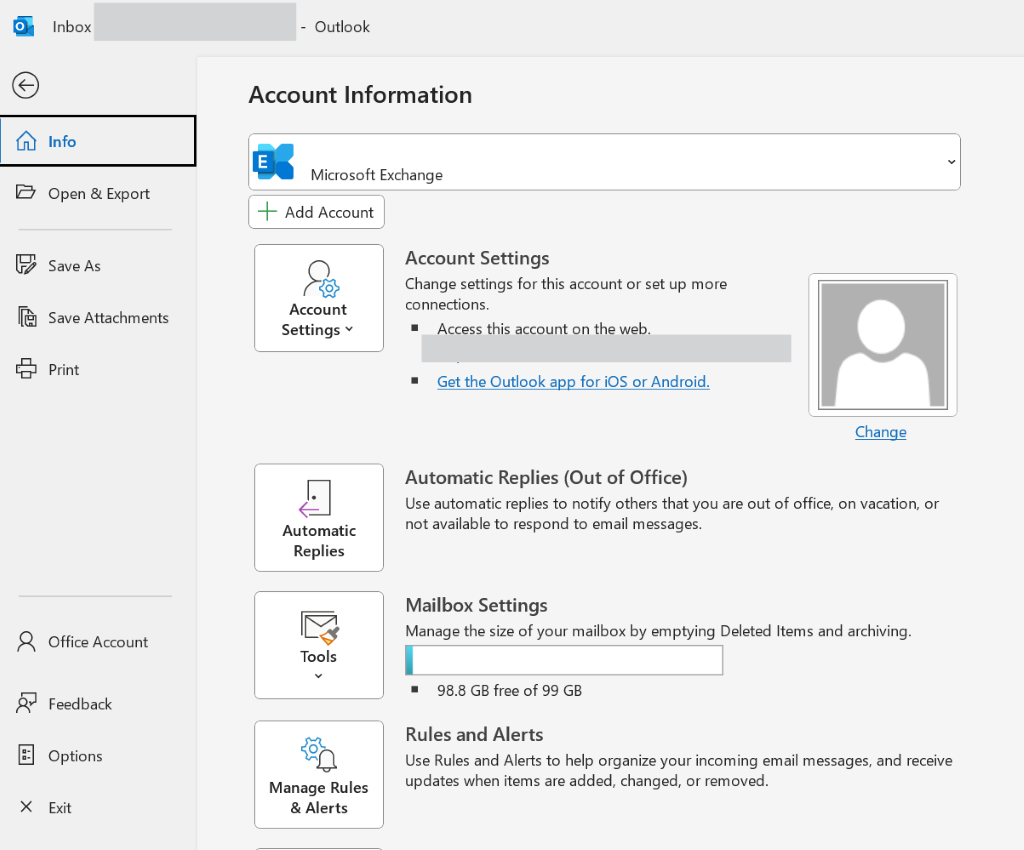The width and height of the screenshot is (1024, 850).
Task: Select the Info page in sidebar
Action: point(60,142)
